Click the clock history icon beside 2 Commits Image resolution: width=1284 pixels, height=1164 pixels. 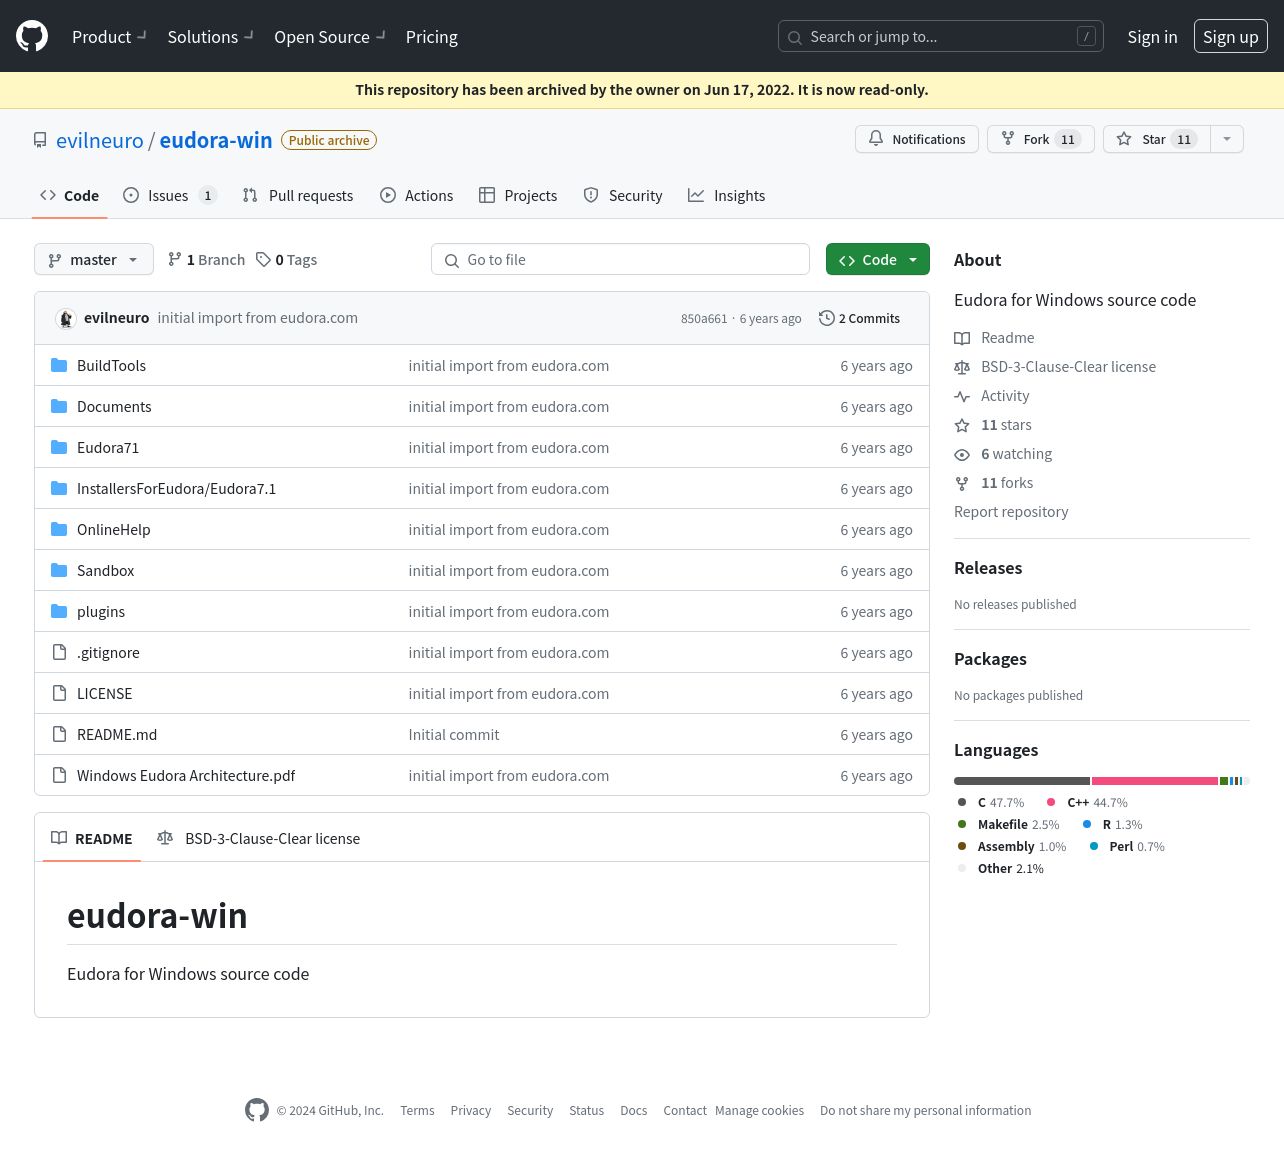(827, 318)
